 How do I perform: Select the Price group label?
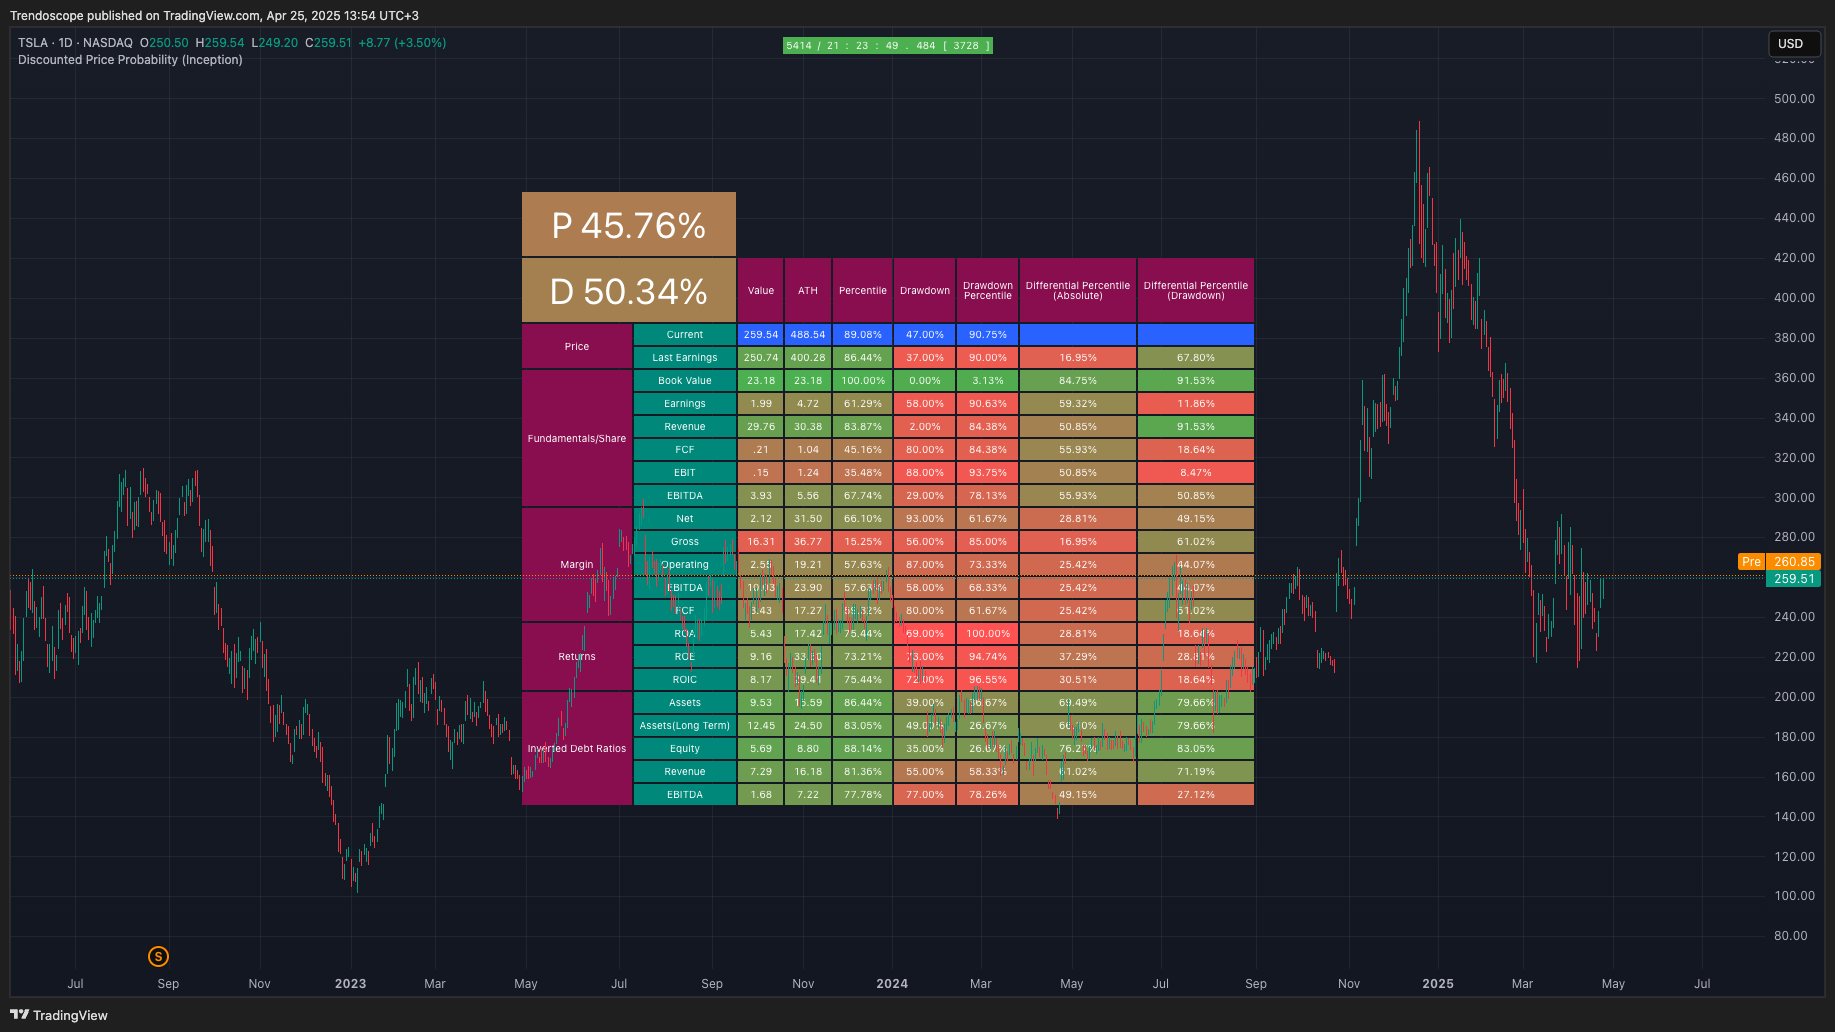577,346
